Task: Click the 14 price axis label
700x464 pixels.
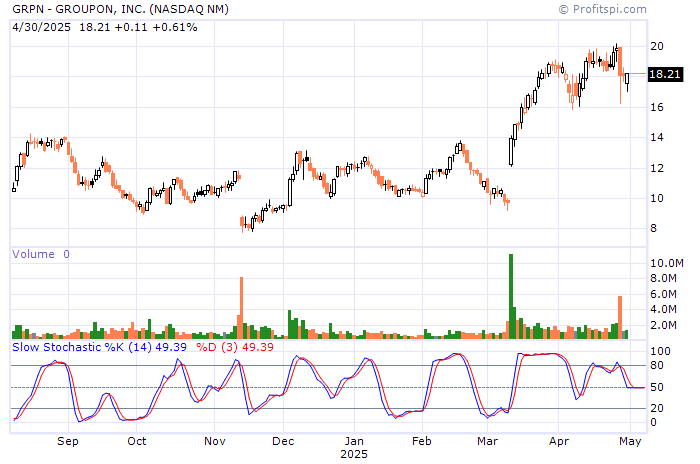Action: pyautogui.click(x=657, y=138)
